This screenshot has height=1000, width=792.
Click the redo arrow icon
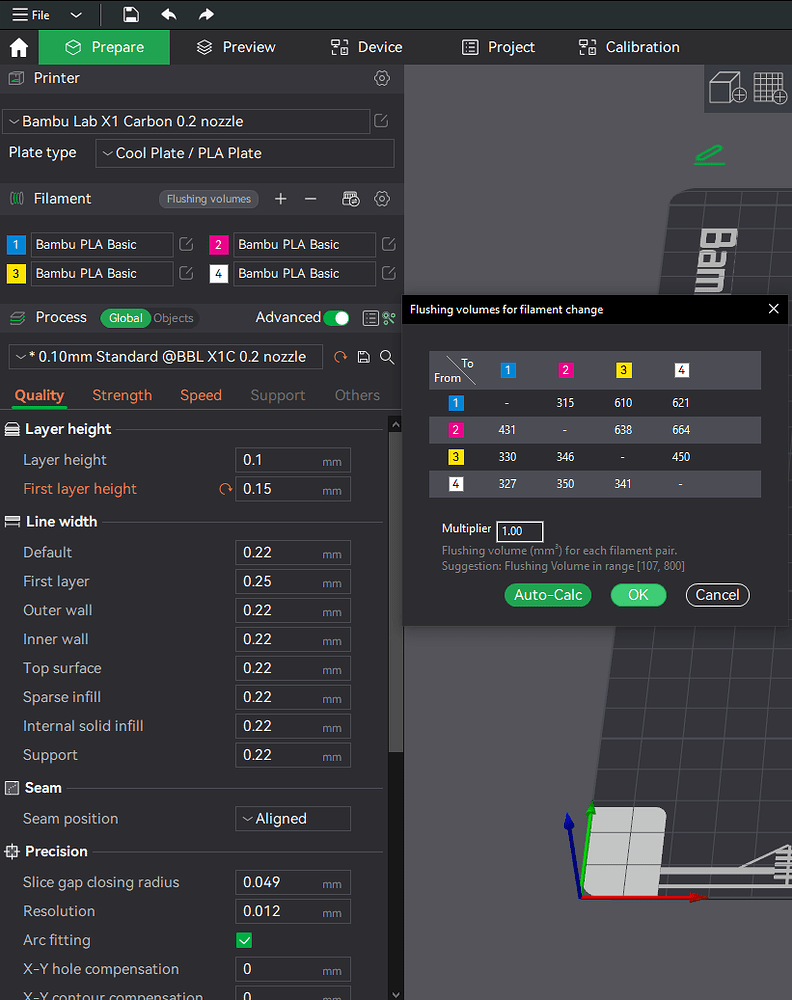206,15
